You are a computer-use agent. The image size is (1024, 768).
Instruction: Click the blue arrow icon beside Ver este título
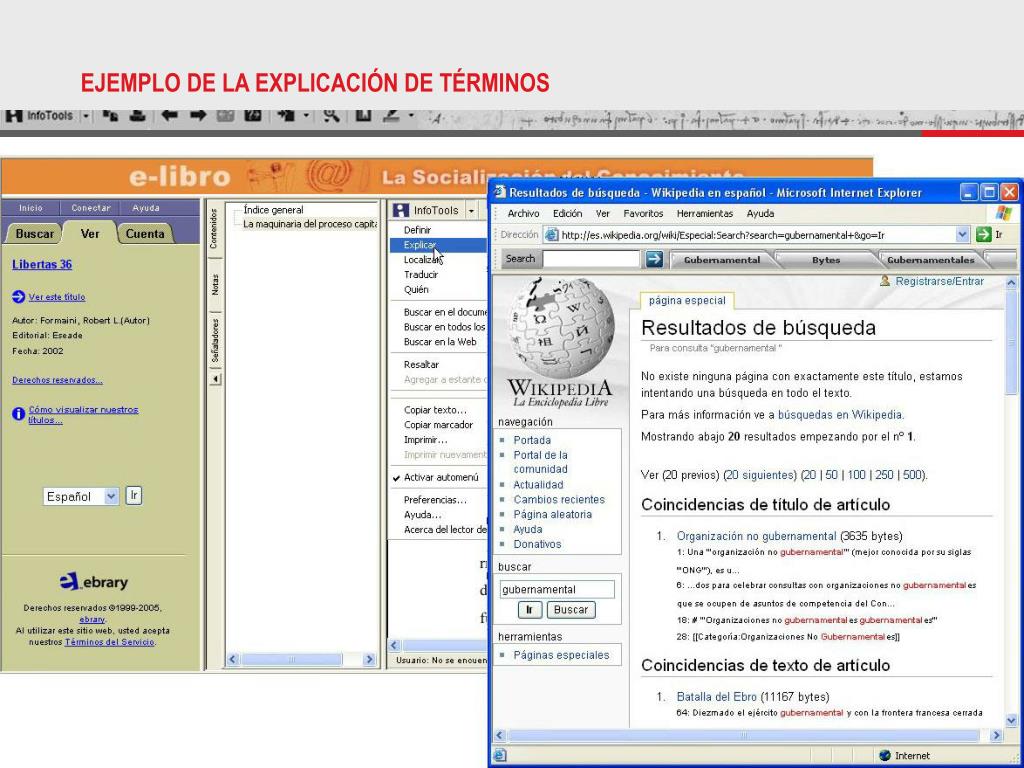(x=18, y=297)
